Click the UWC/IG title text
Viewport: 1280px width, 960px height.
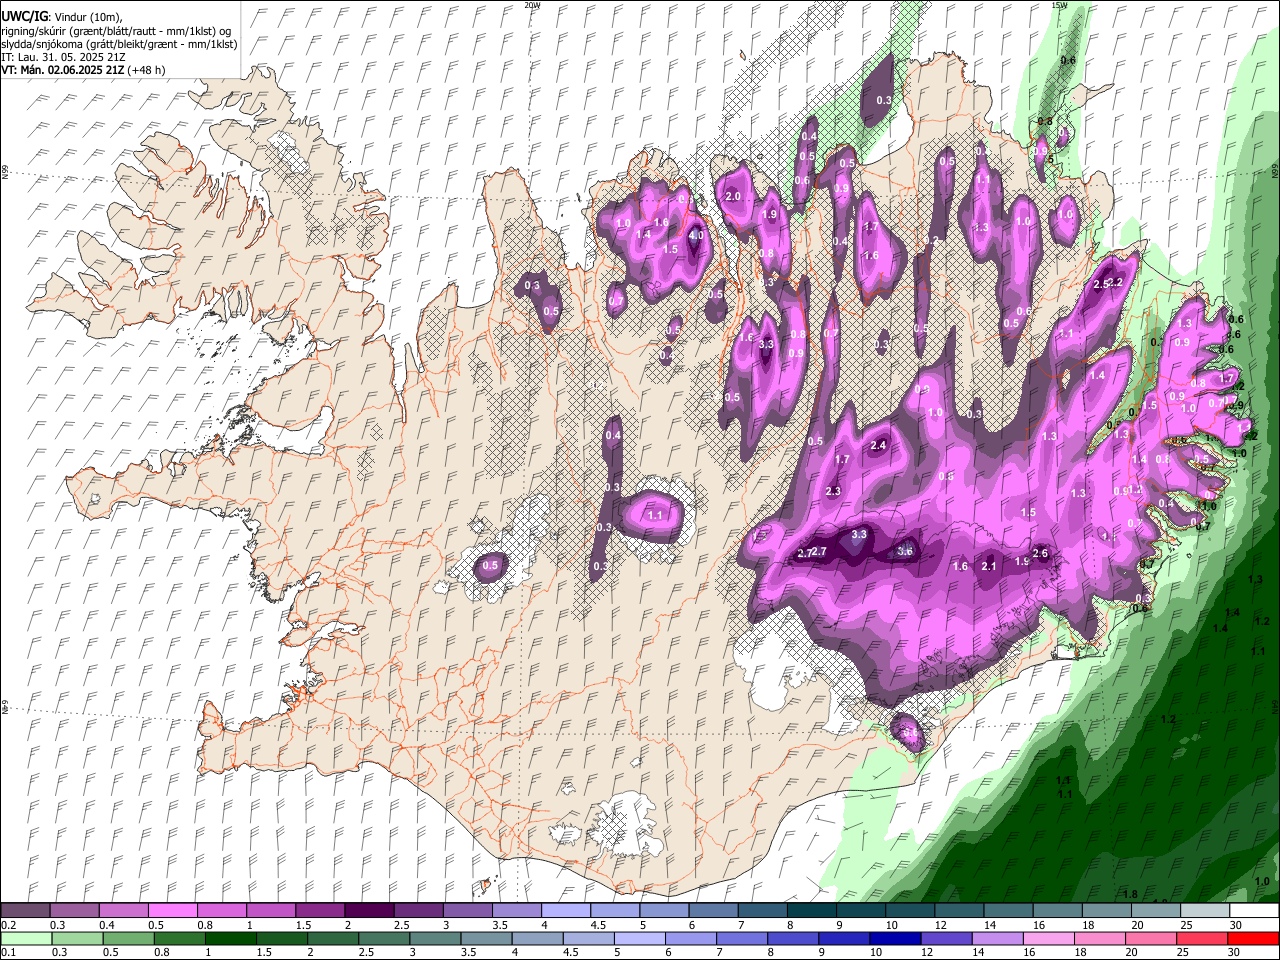(23, 17)
